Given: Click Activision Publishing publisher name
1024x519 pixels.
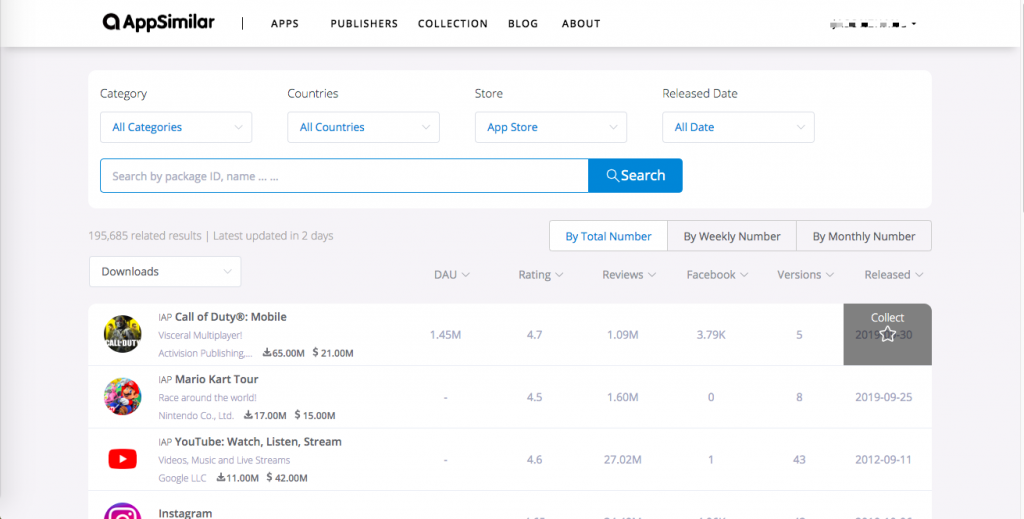Looking at the screenshot, I should 205,353.
